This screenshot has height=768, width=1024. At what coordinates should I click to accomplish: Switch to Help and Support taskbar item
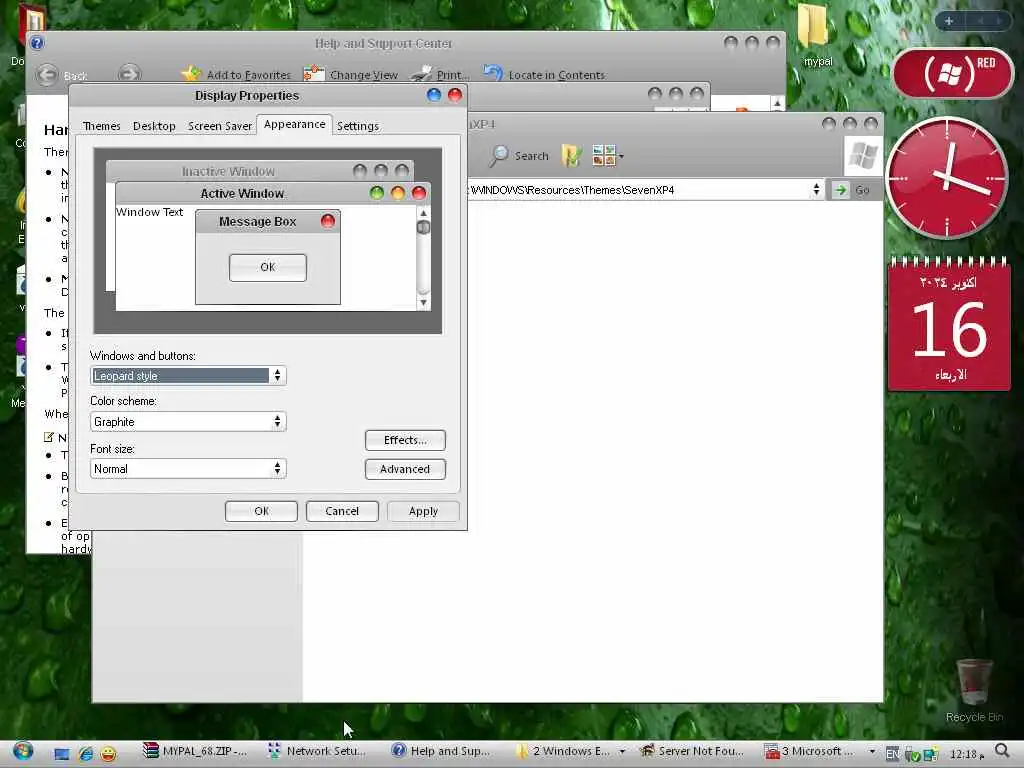443,752
